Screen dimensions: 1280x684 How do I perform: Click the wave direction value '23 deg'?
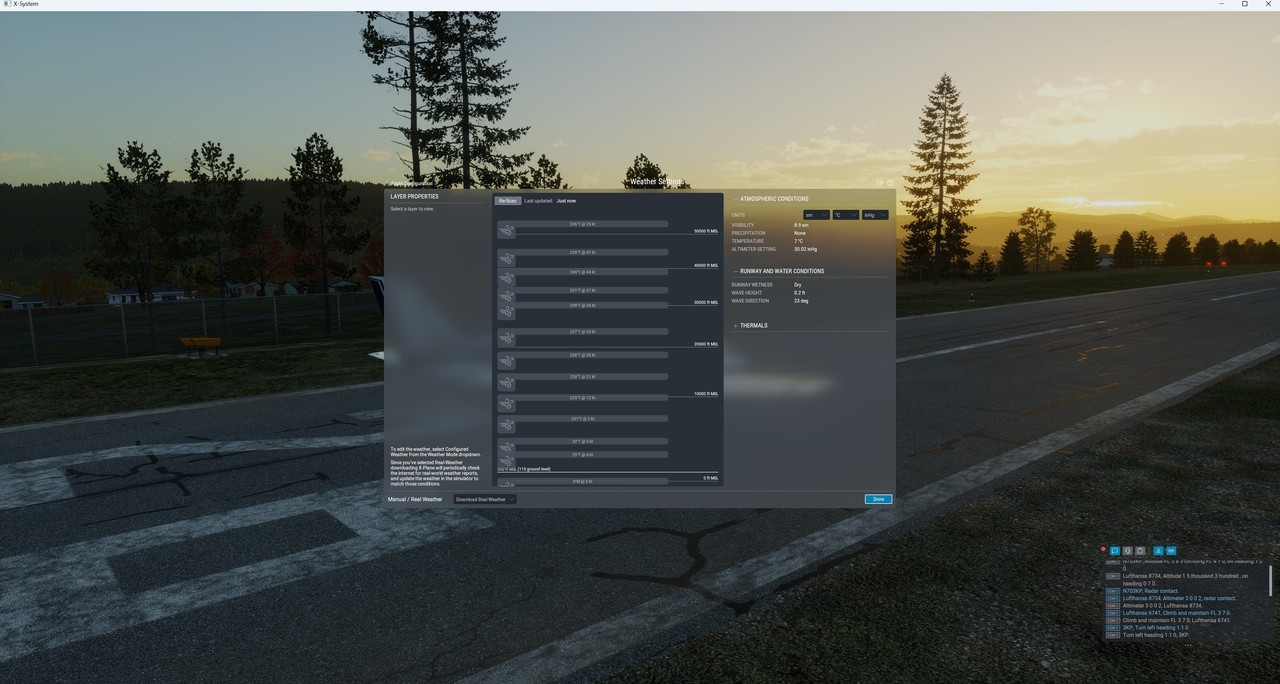tap(801, 301)
